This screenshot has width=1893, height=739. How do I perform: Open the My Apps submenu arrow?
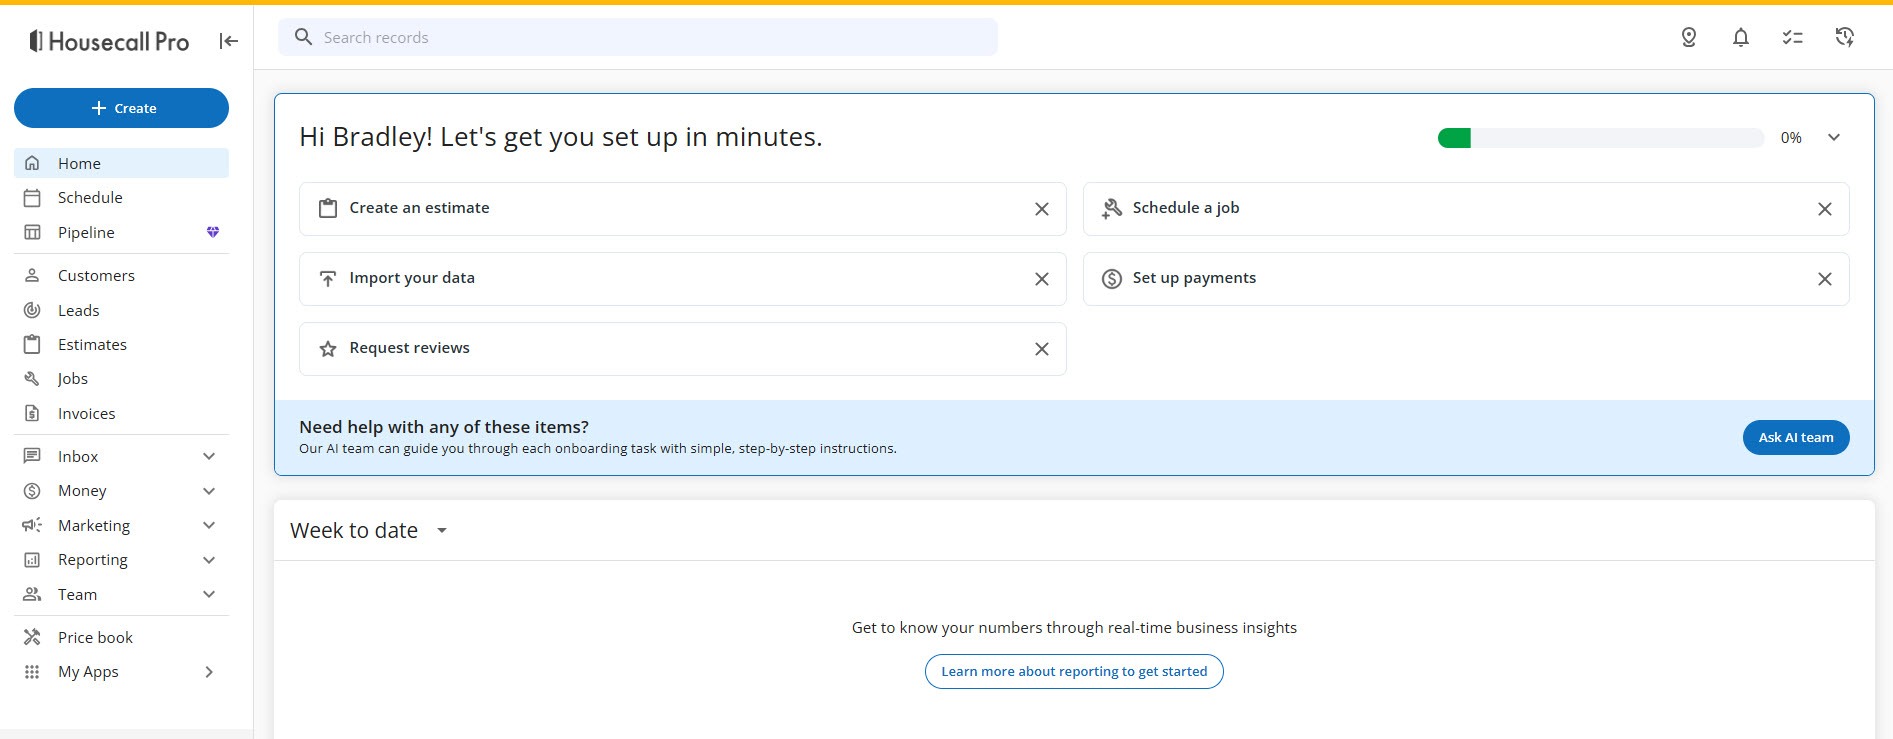pyautogui.click(x=209, y=672)
